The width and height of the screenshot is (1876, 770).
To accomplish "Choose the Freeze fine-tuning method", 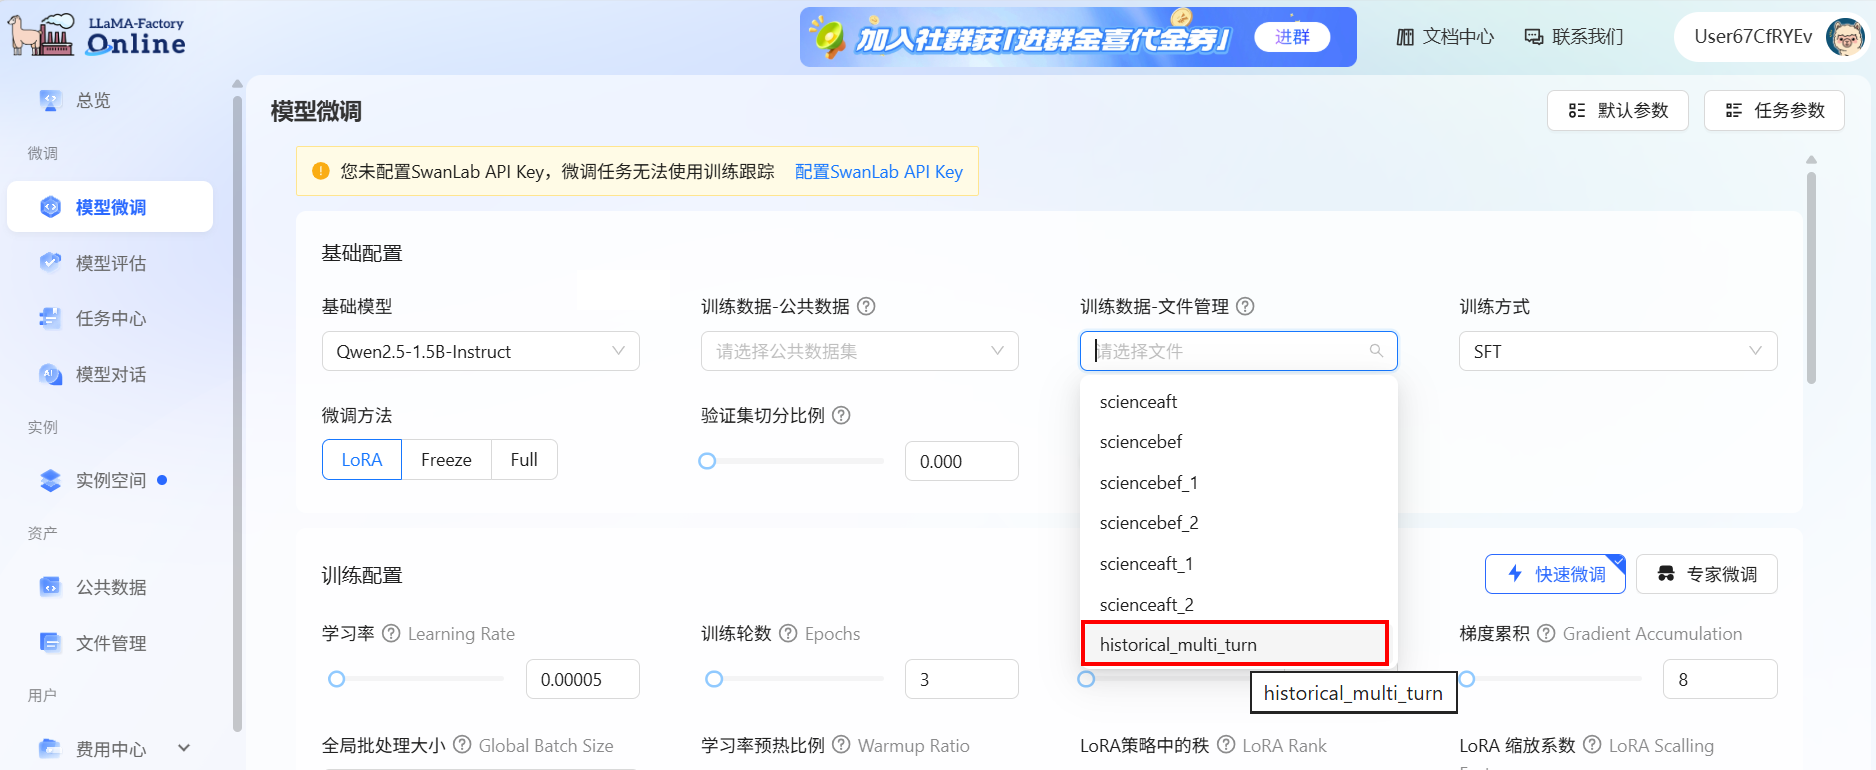I will point(446,460).
